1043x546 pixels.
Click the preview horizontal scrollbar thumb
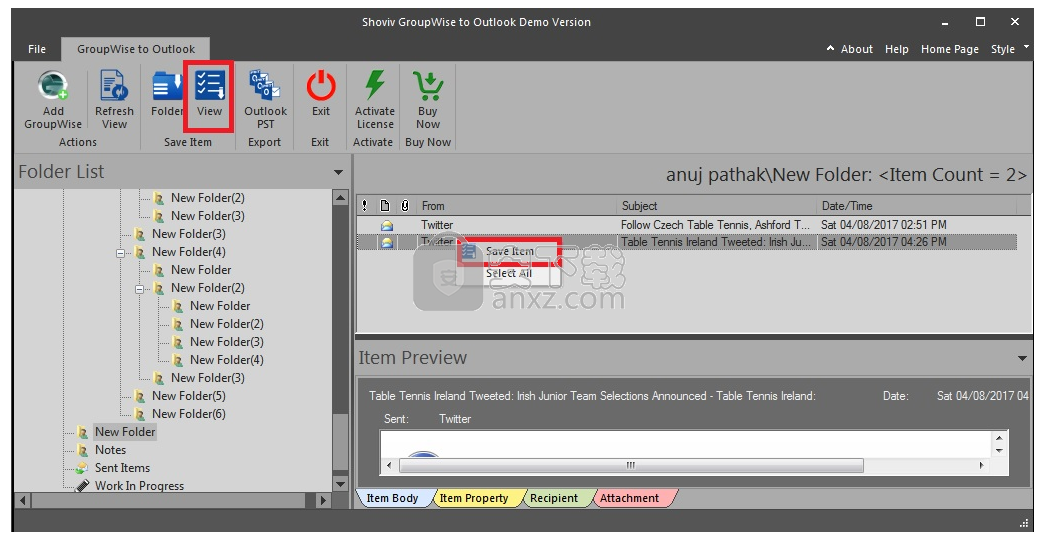pyautogui.click(x=631, y=466)
